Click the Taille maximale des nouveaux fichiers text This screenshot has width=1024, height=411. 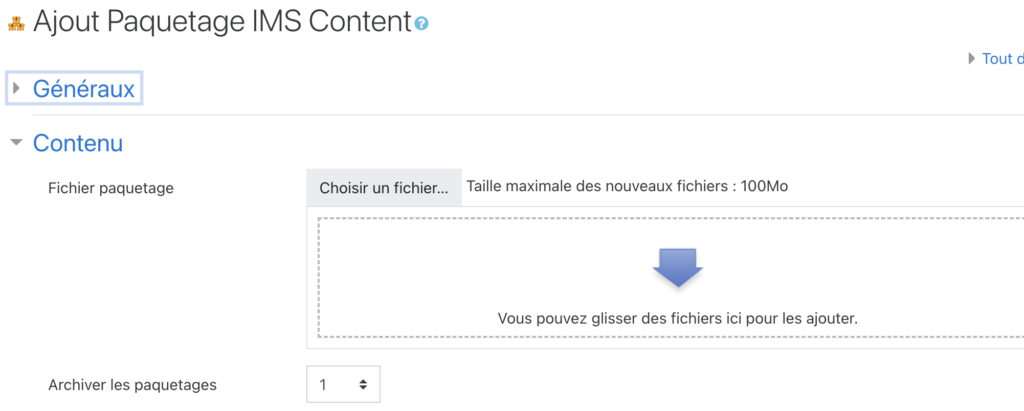point(627,186)
